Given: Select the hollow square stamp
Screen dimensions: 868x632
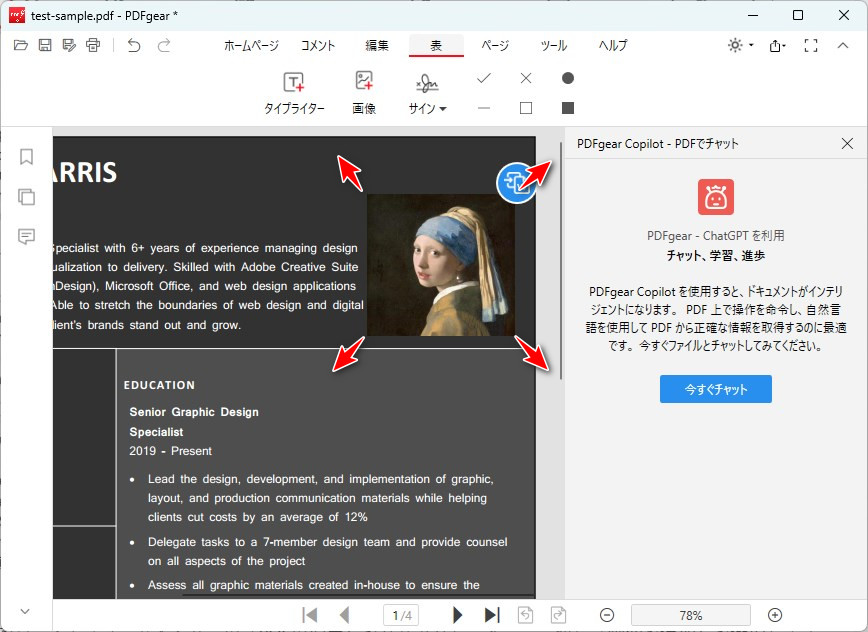Looking at the screenshot, I should tap(525, 107).
